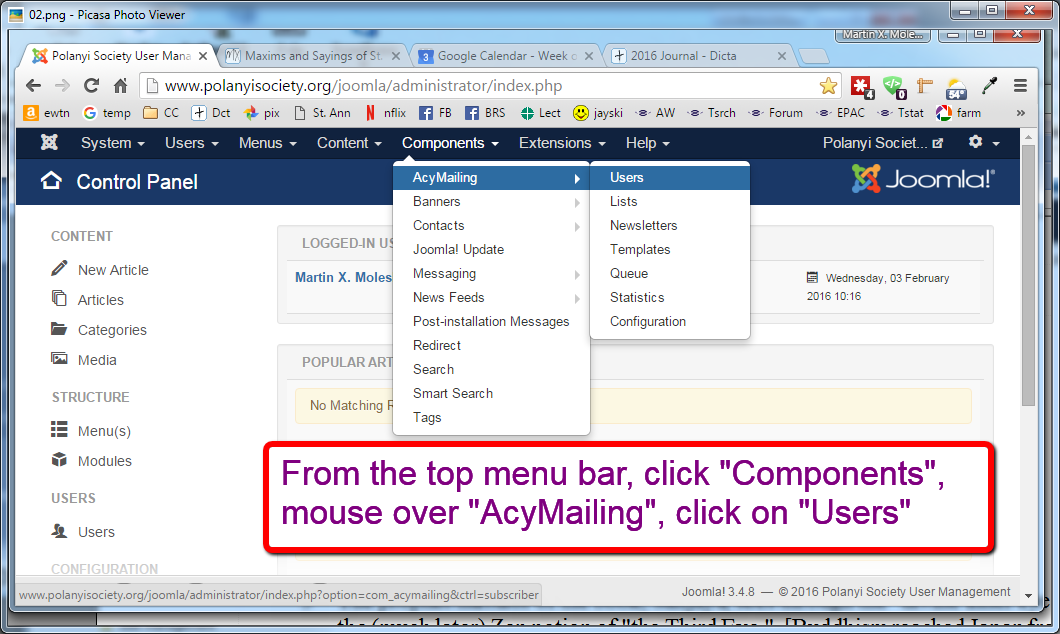This screenshot has height=634, width=1060.
Task: Open the settings gear dropdown
Action: pyautogui.click(x=983, y=143)
